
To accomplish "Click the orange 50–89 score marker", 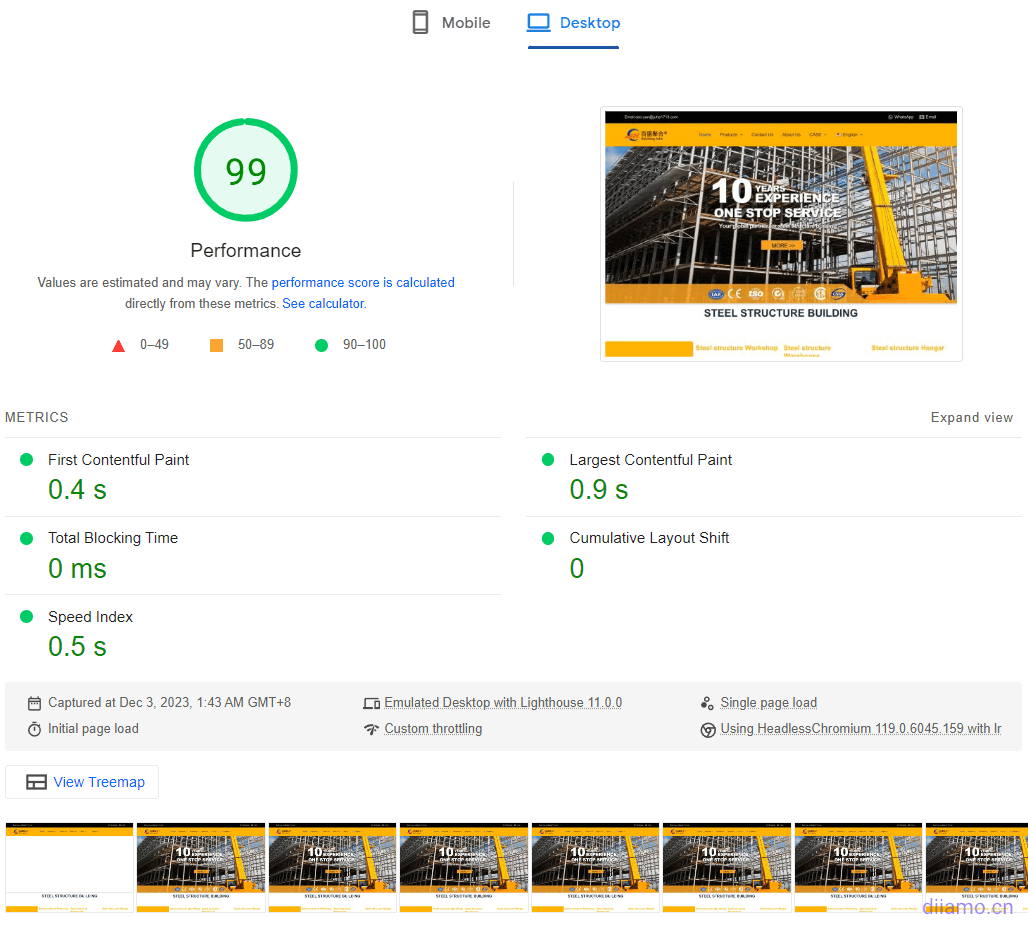I will click(216, 344).
